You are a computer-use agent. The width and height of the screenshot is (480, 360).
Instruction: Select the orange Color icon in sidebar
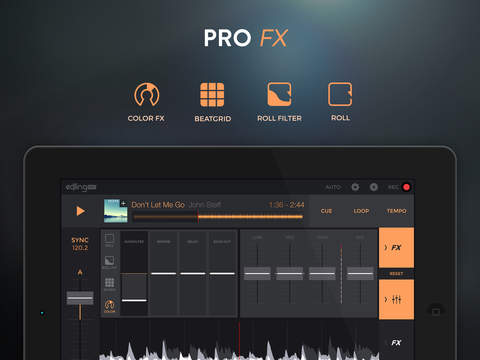tap(109, 306)
